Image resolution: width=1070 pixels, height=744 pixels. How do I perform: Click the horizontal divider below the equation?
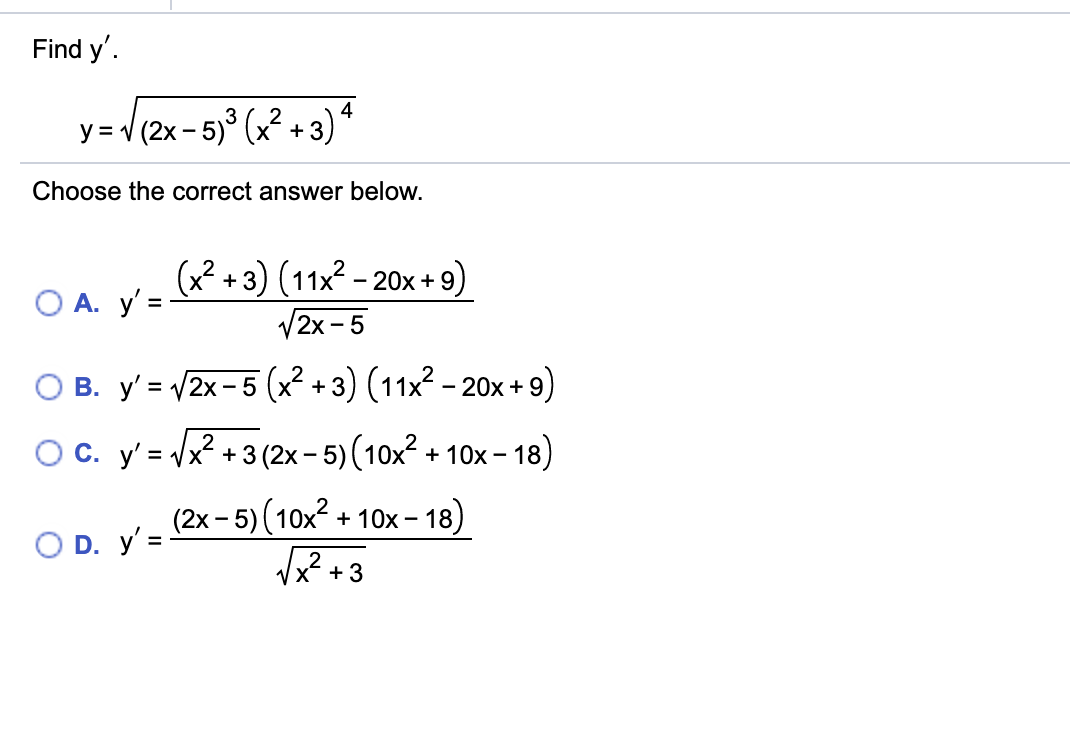[535, 160]
